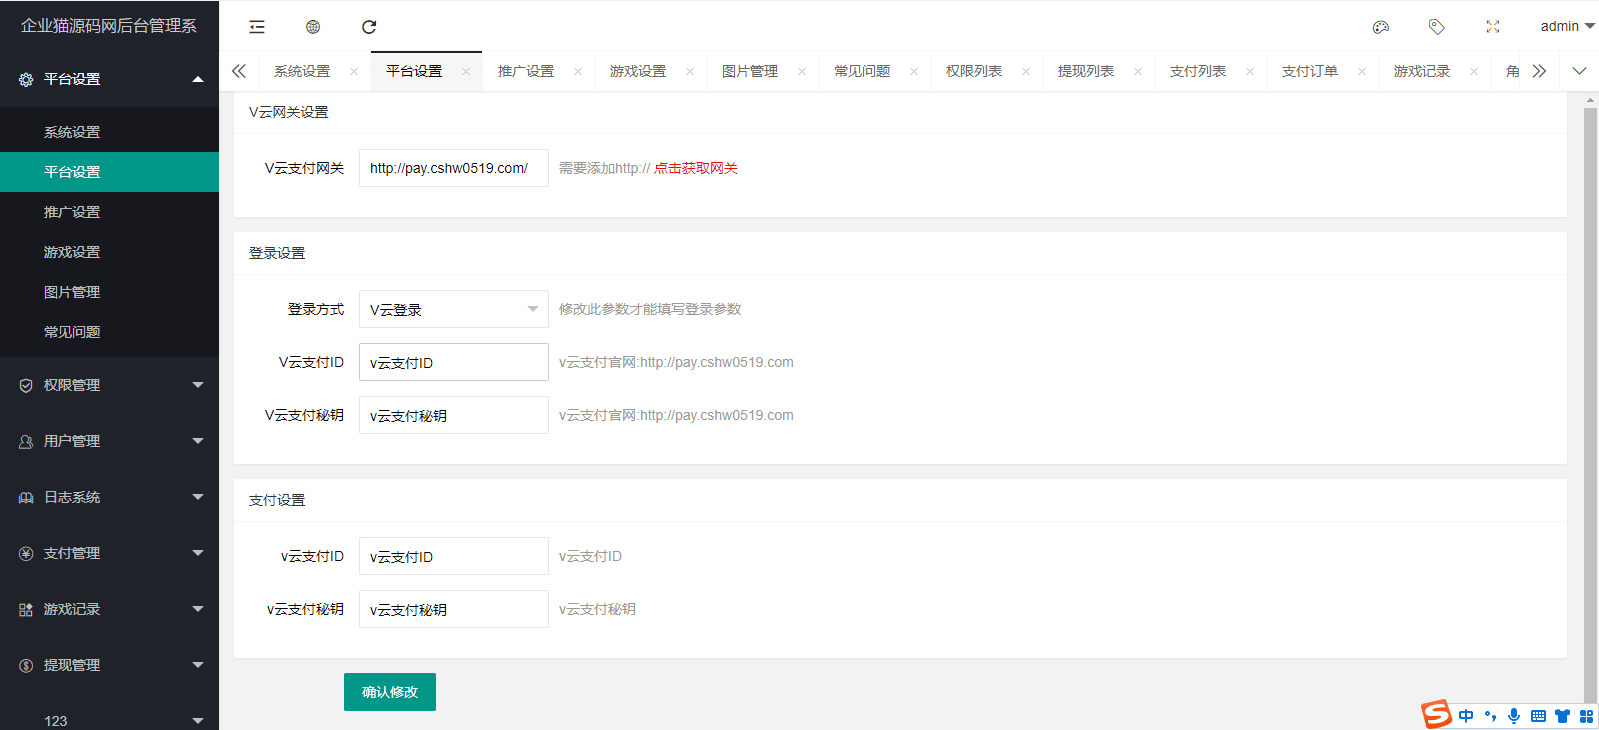Close the 推广设置 tab
Viewport: 1599px width, 730px height.
point(578,71)
